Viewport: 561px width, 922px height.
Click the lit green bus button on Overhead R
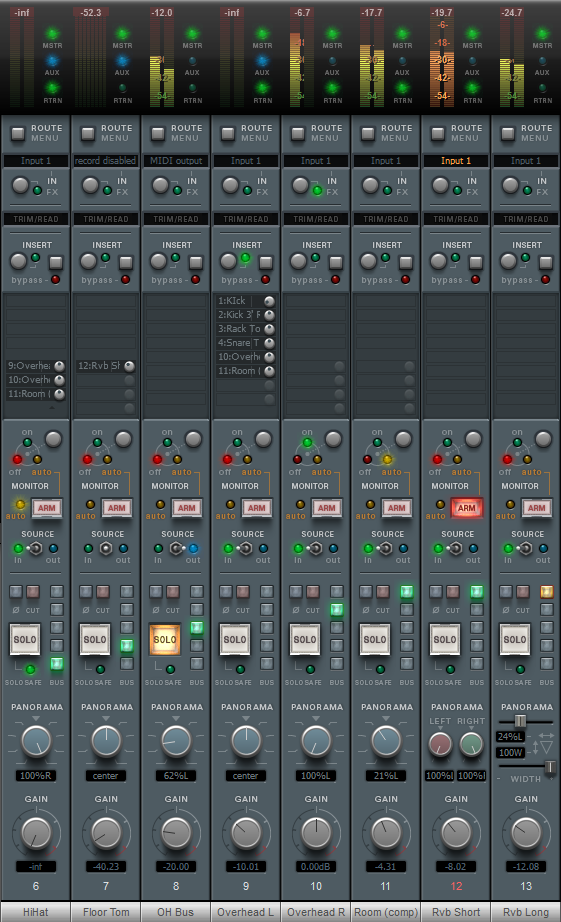pyautogui.click(x=336, y=609)
